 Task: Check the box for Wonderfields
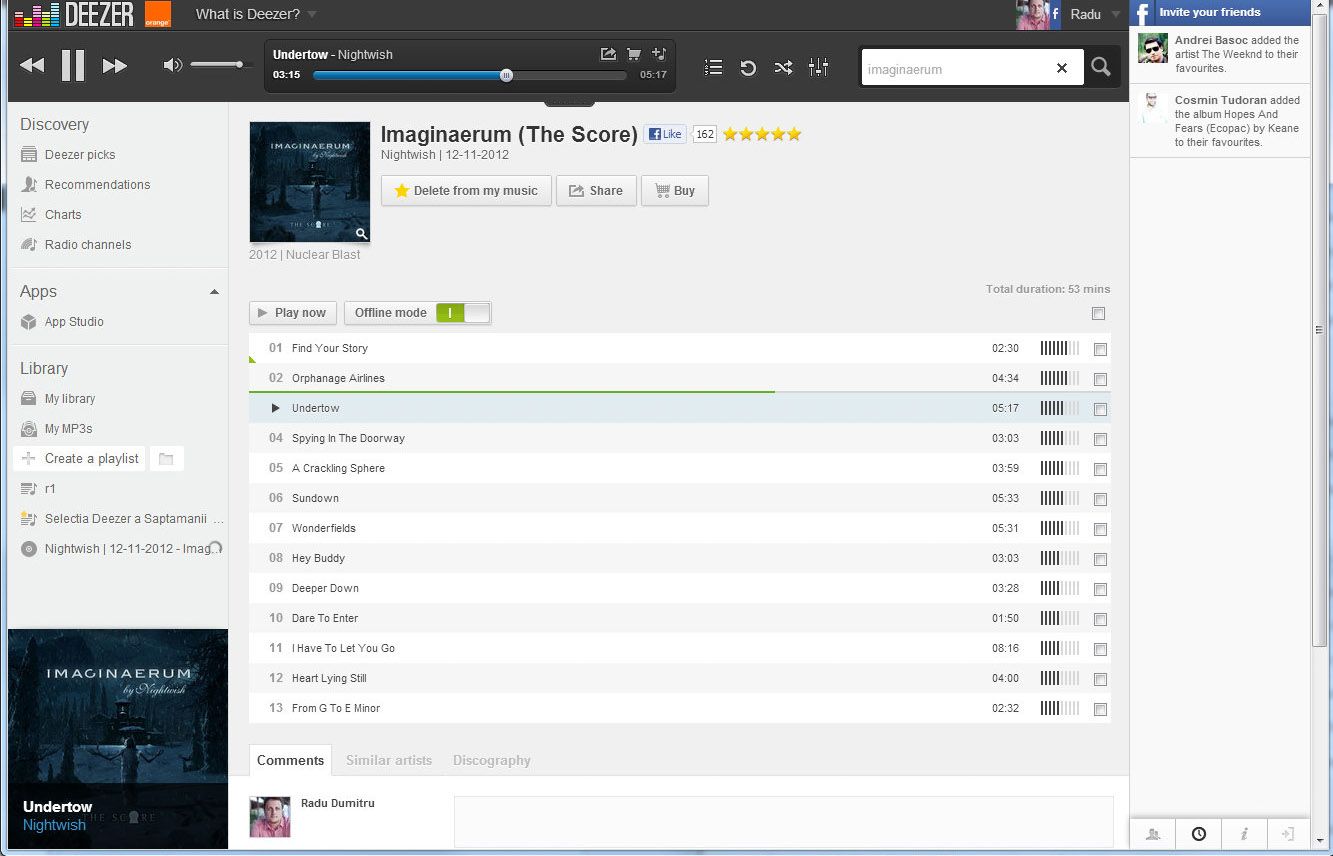tap(1101, 530)
